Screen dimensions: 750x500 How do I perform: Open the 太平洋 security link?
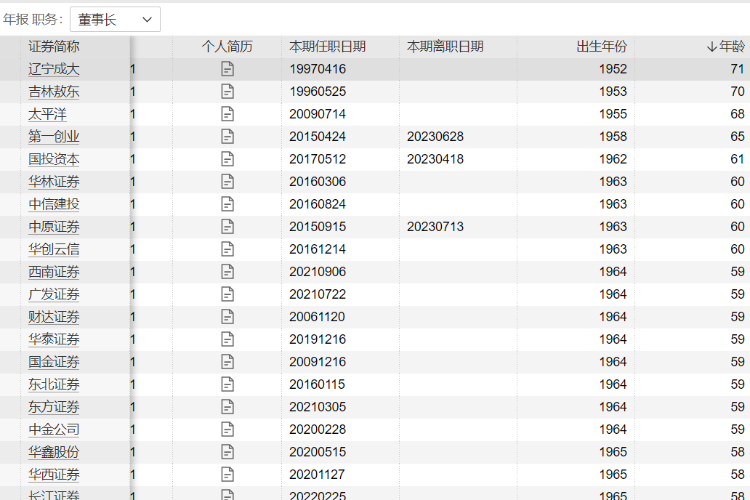tap(47, 114)
